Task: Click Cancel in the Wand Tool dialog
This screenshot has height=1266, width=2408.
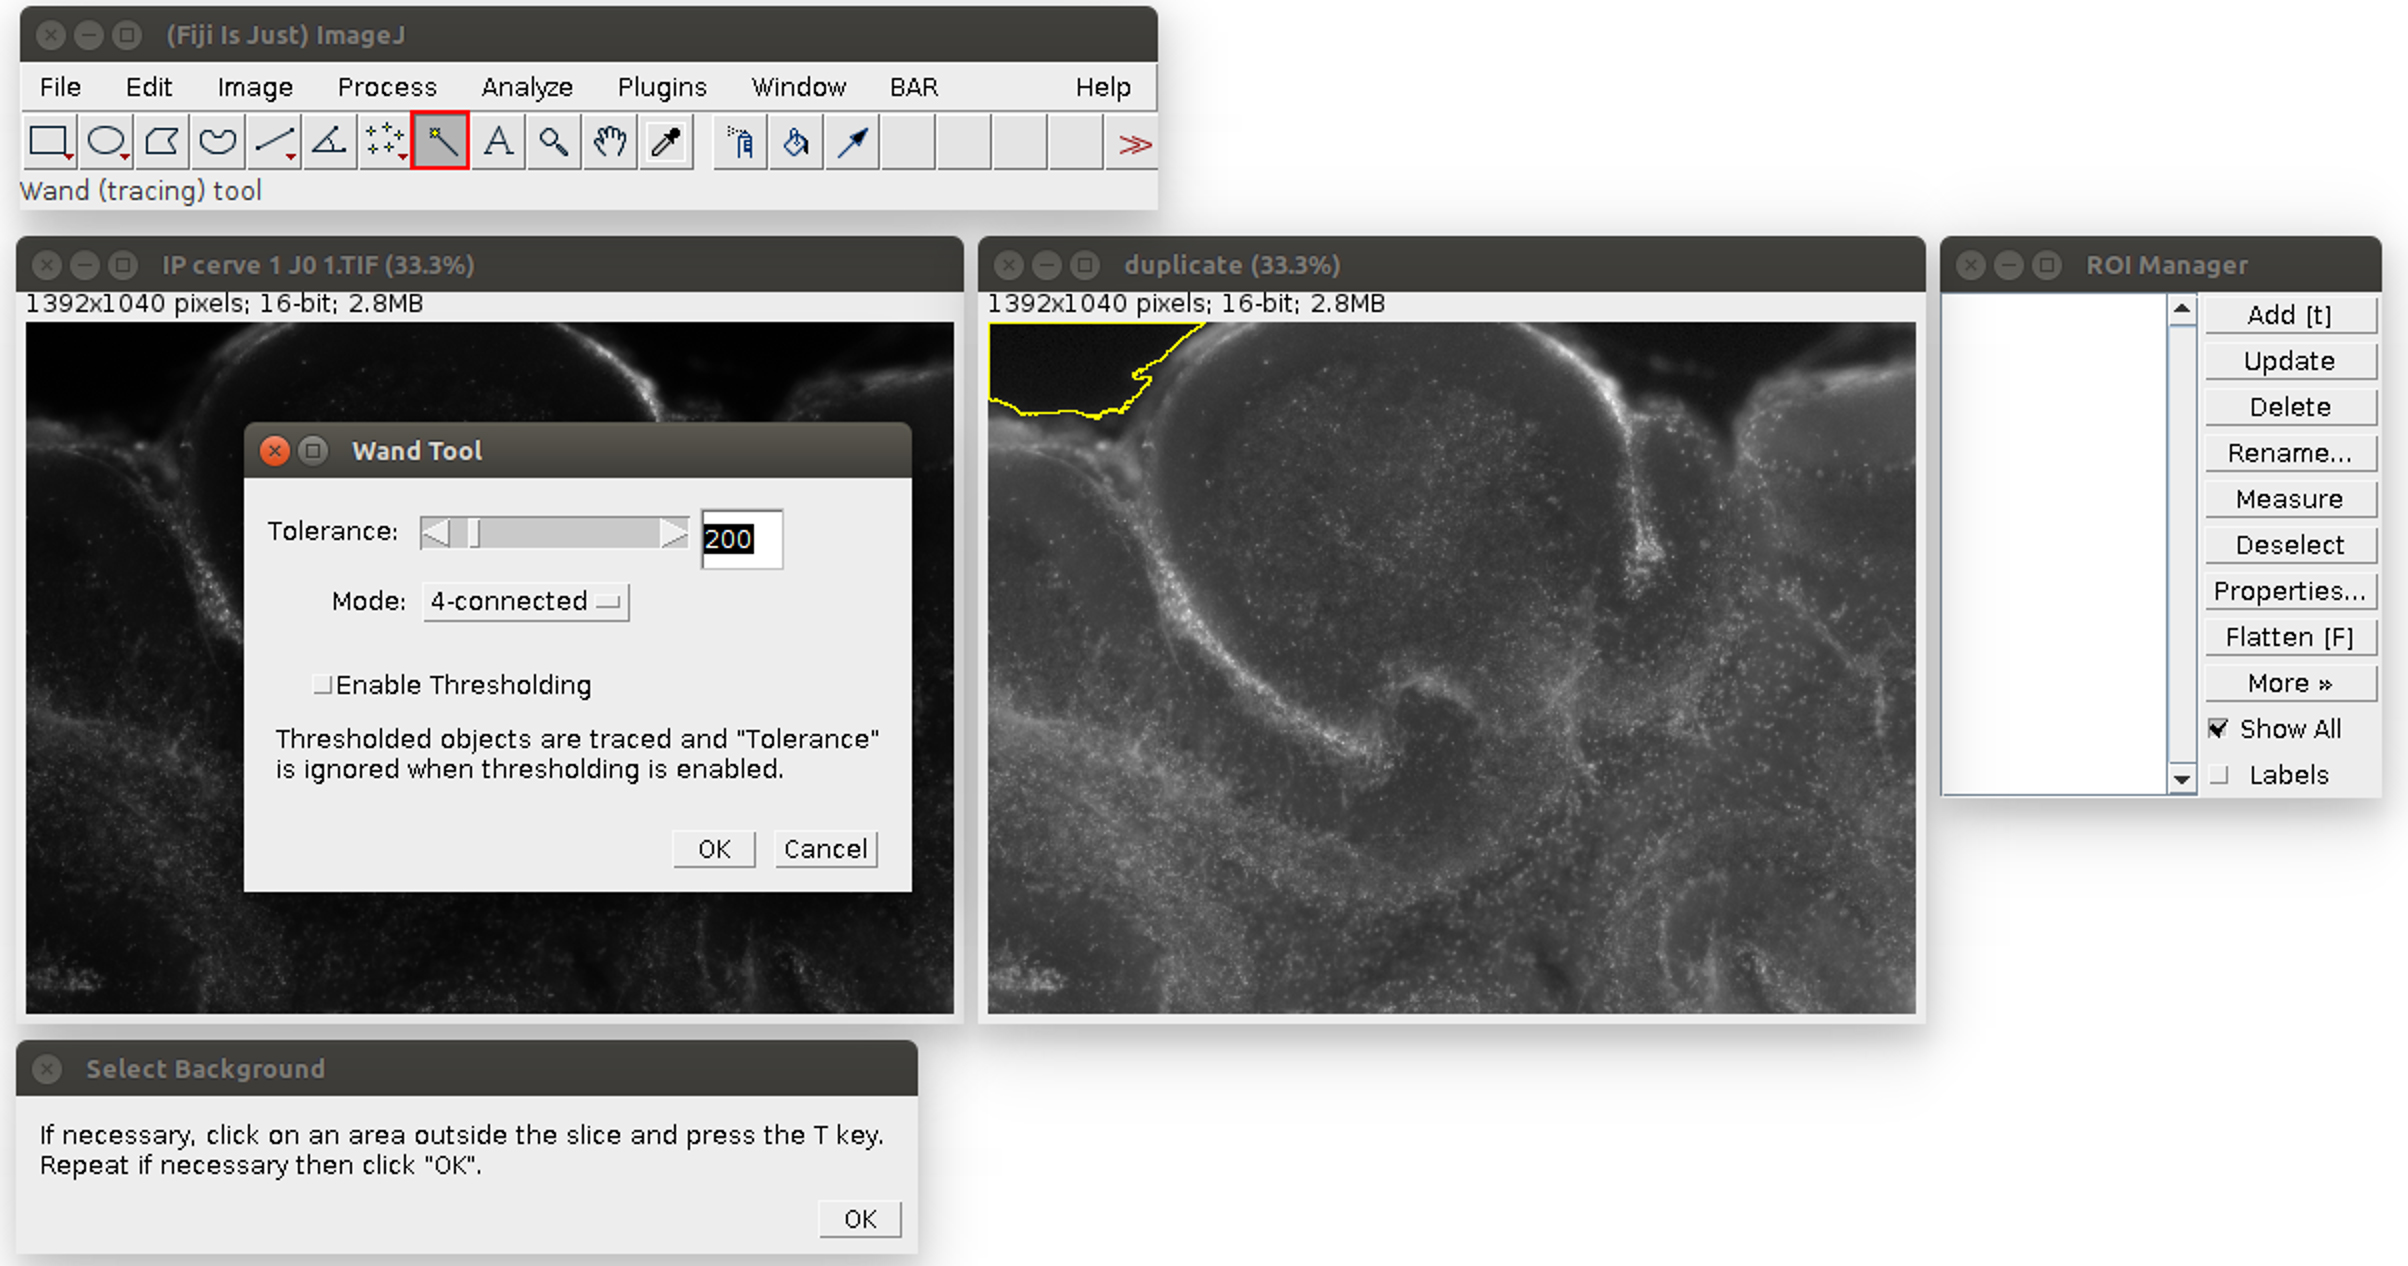Action: (x=826, y=849)
